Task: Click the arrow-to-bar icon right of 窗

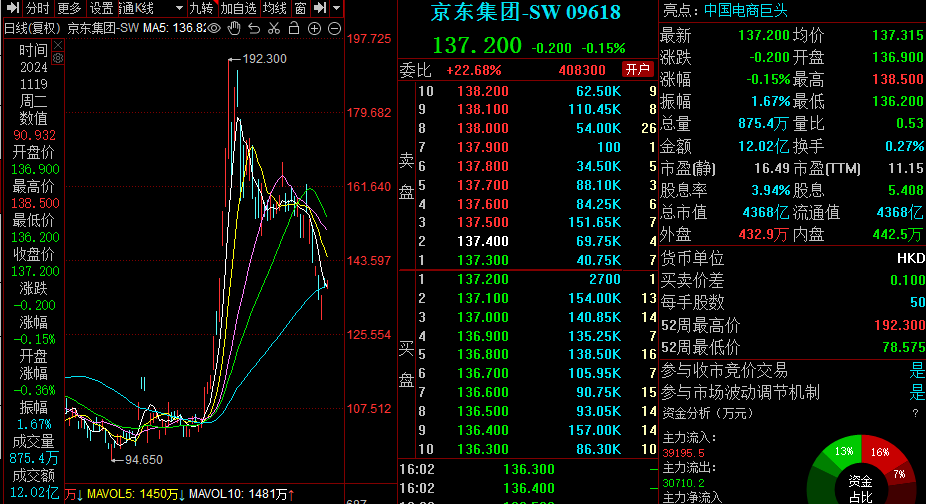Action: click(x=320, y=8)
